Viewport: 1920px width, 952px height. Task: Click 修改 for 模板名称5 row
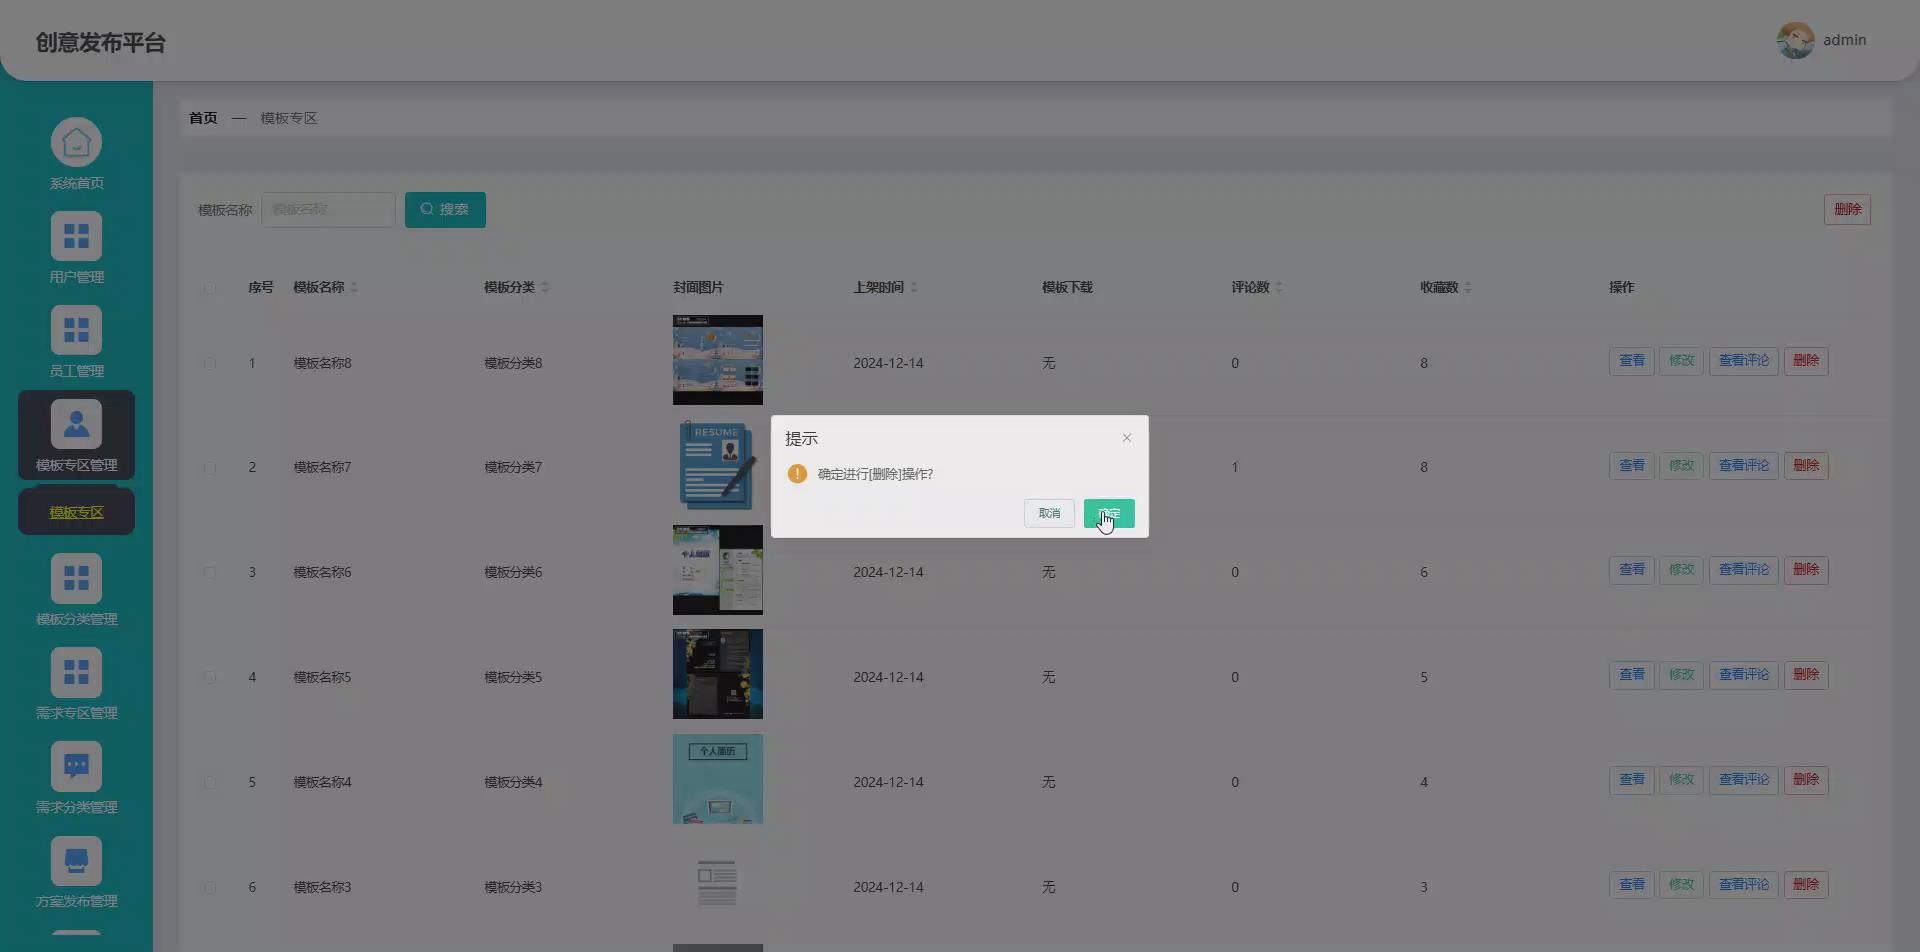(1681, 675)
